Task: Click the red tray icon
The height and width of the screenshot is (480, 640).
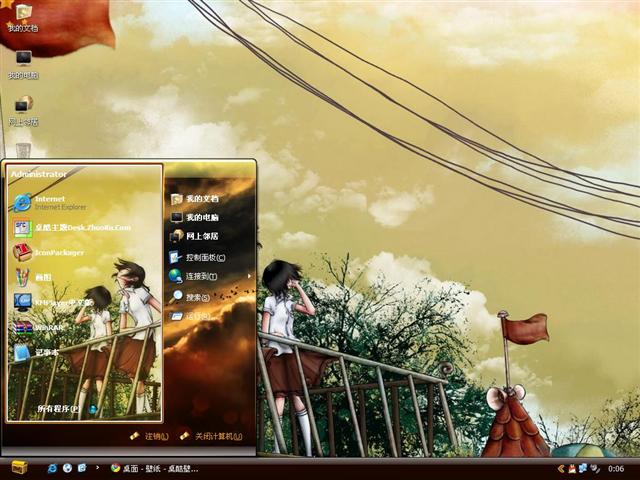Action: coord(572,469)
